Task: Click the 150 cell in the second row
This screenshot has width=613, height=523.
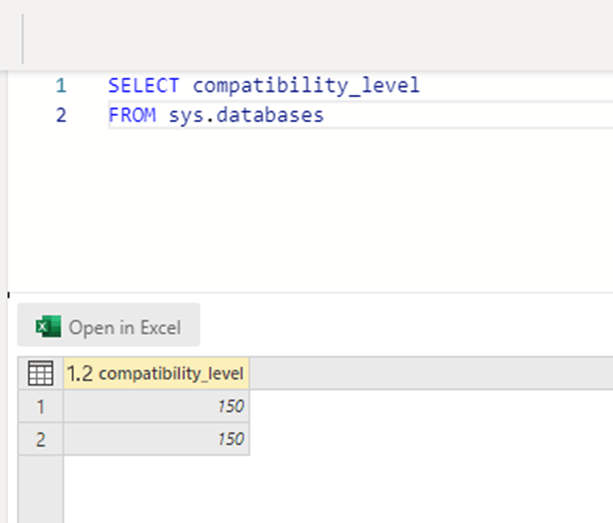Action: (156, 439)
